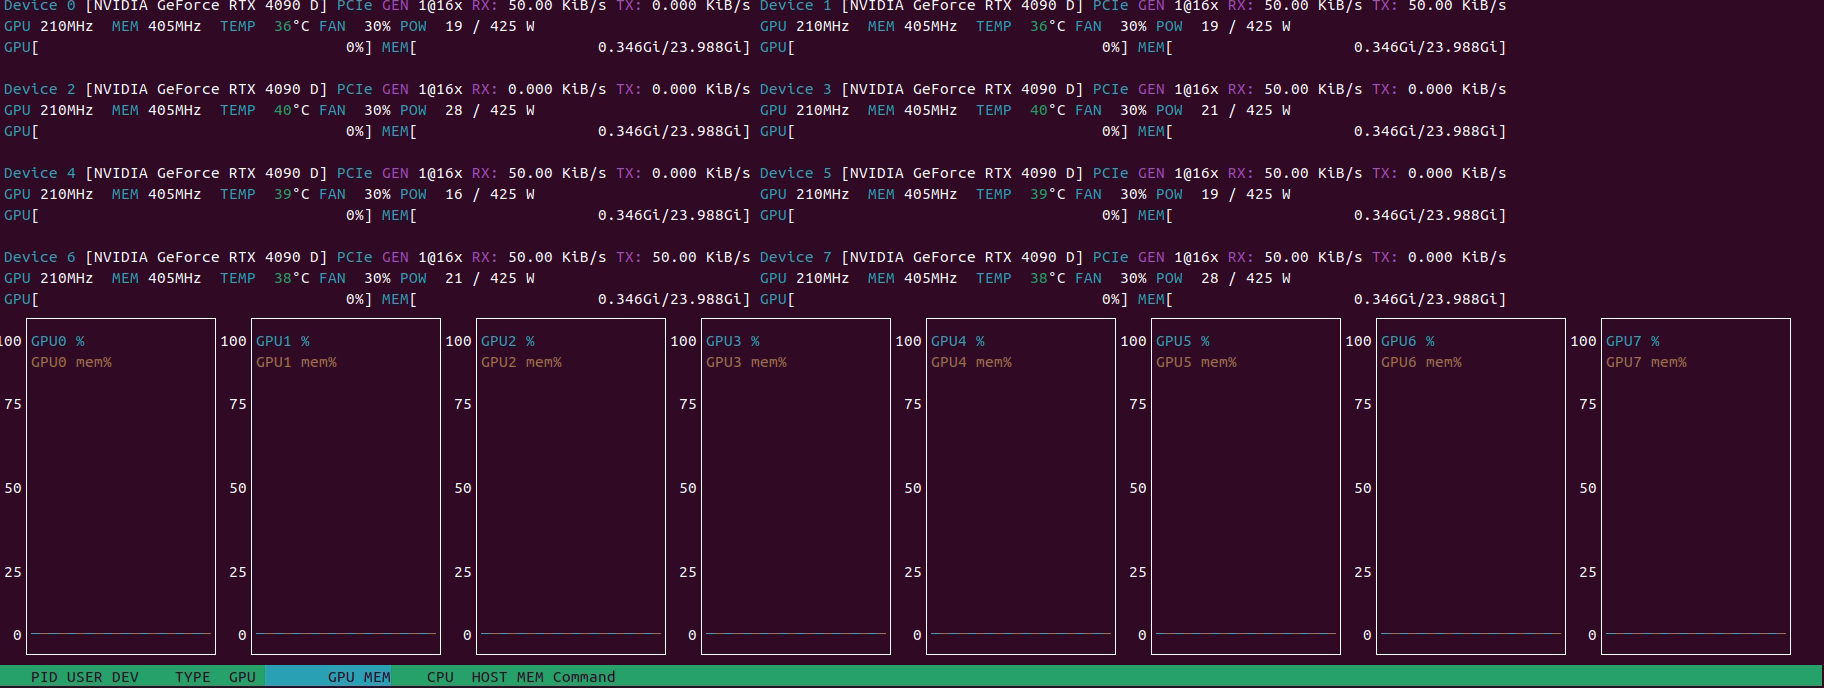Click Device 6's GPU 0% utilization bar
The width and height of the screenshot is (1824, 688).
pos(188,299)
